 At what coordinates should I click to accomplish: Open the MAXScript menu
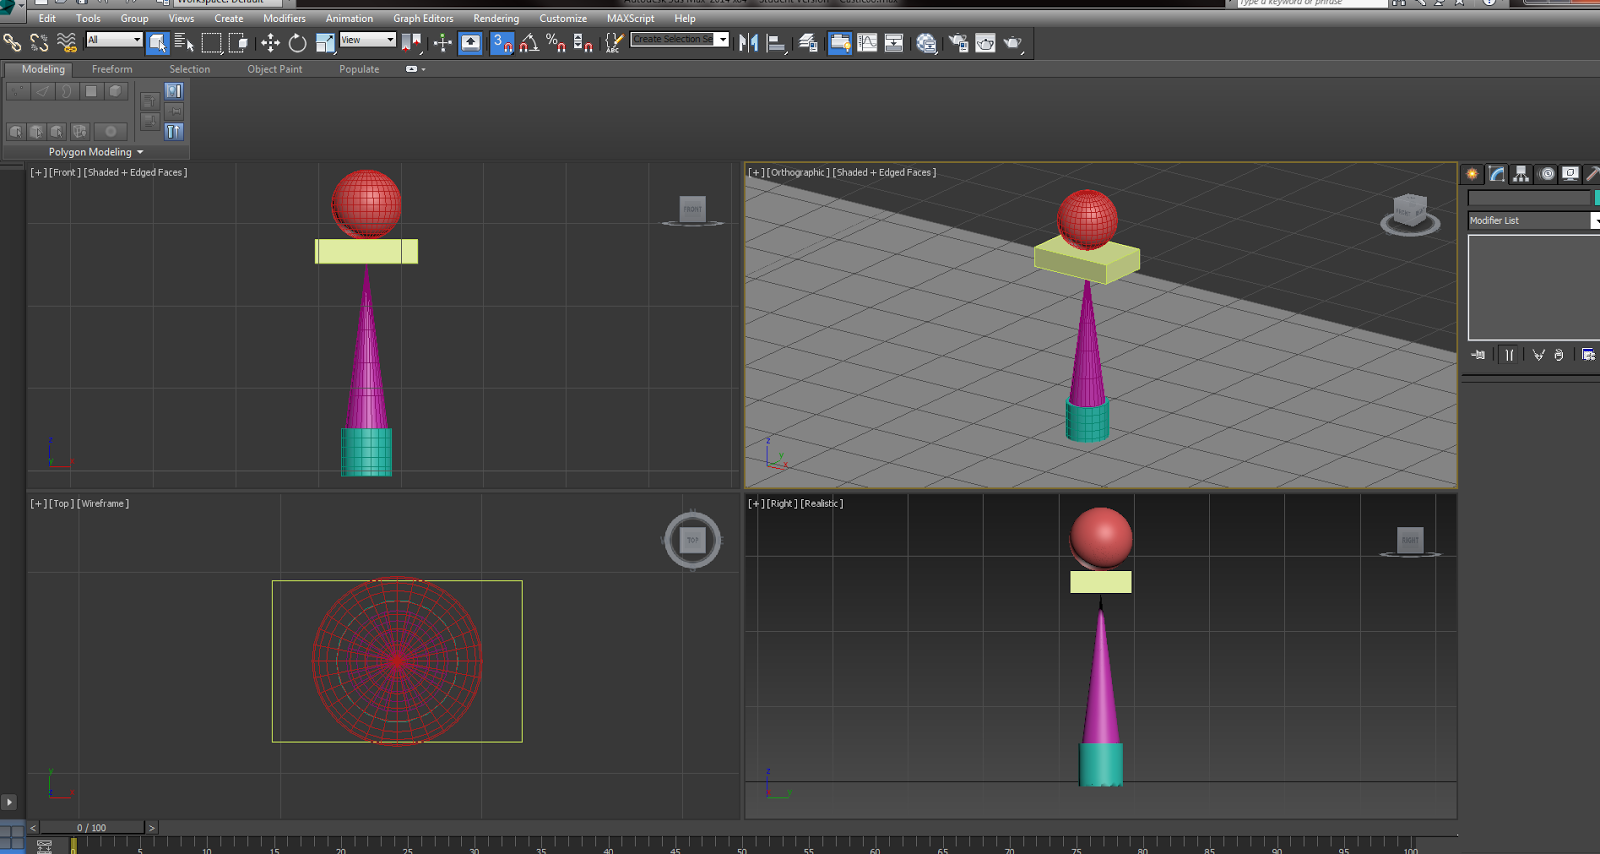pos(630,18)
